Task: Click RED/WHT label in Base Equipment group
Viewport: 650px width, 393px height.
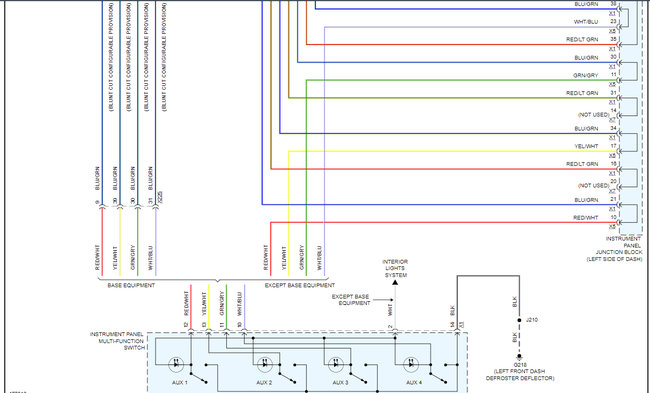Action: tap(97, 258)
